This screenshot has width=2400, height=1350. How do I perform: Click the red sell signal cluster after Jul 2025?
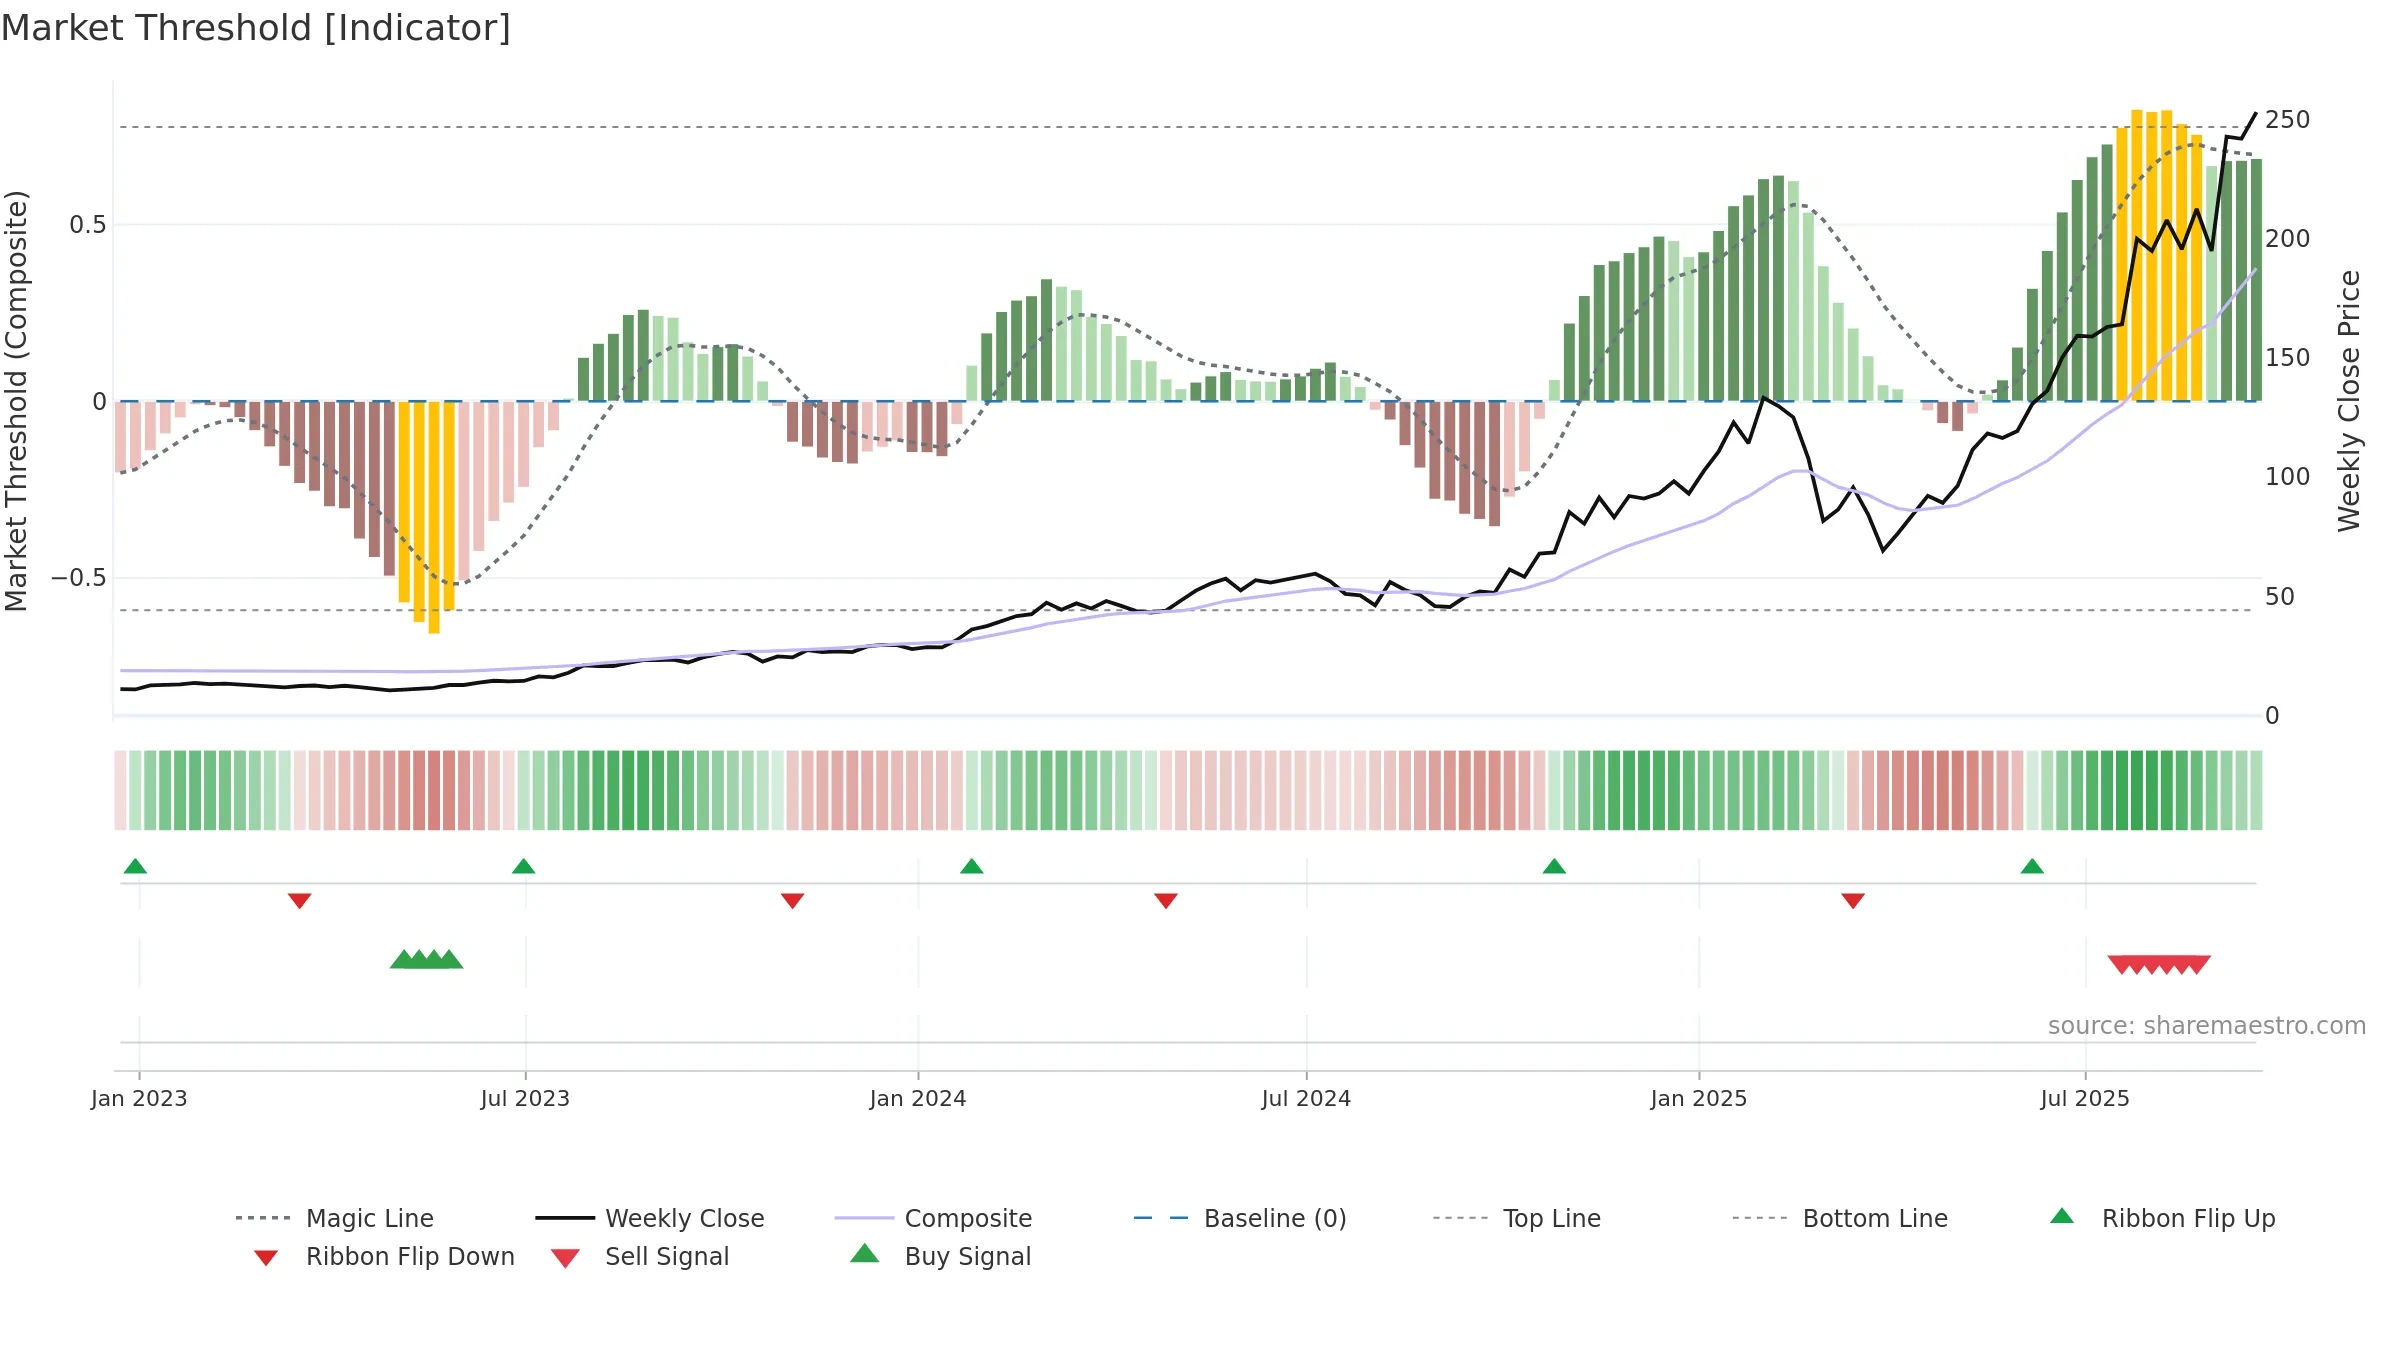tap(2159, 965)
